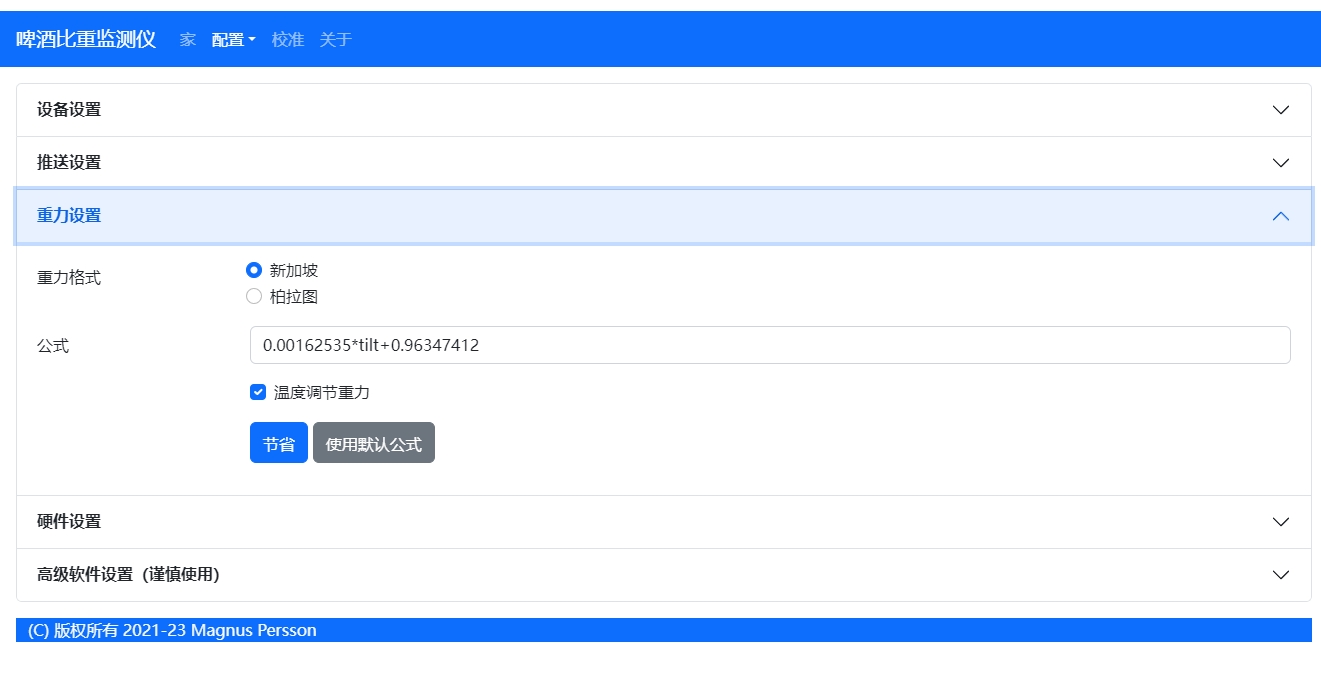Click the chevron on 高级软件设置 row

coord(1280,575)
